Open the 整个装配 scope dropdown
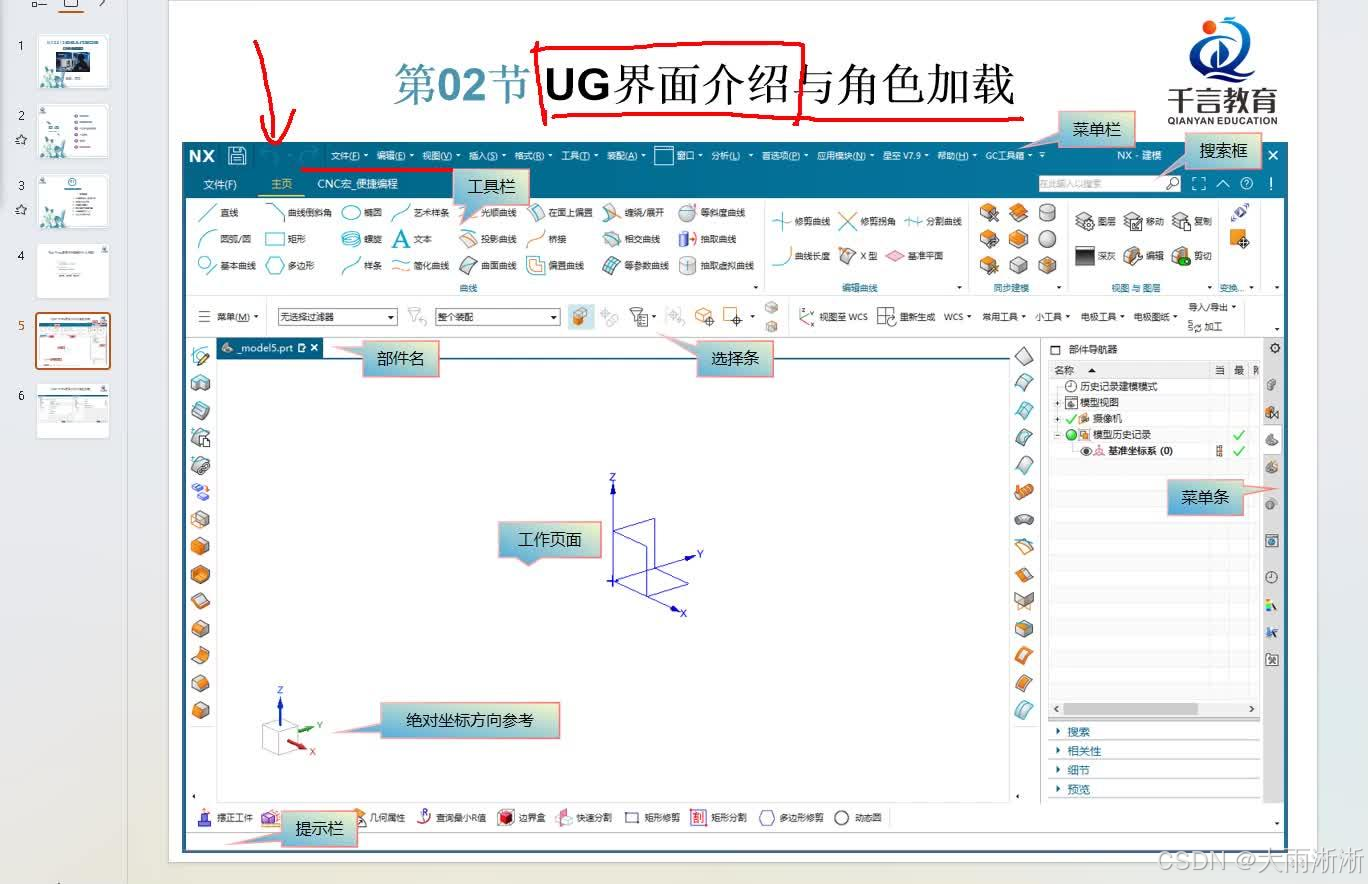The image size is (1368, 884). click(497, 316)
